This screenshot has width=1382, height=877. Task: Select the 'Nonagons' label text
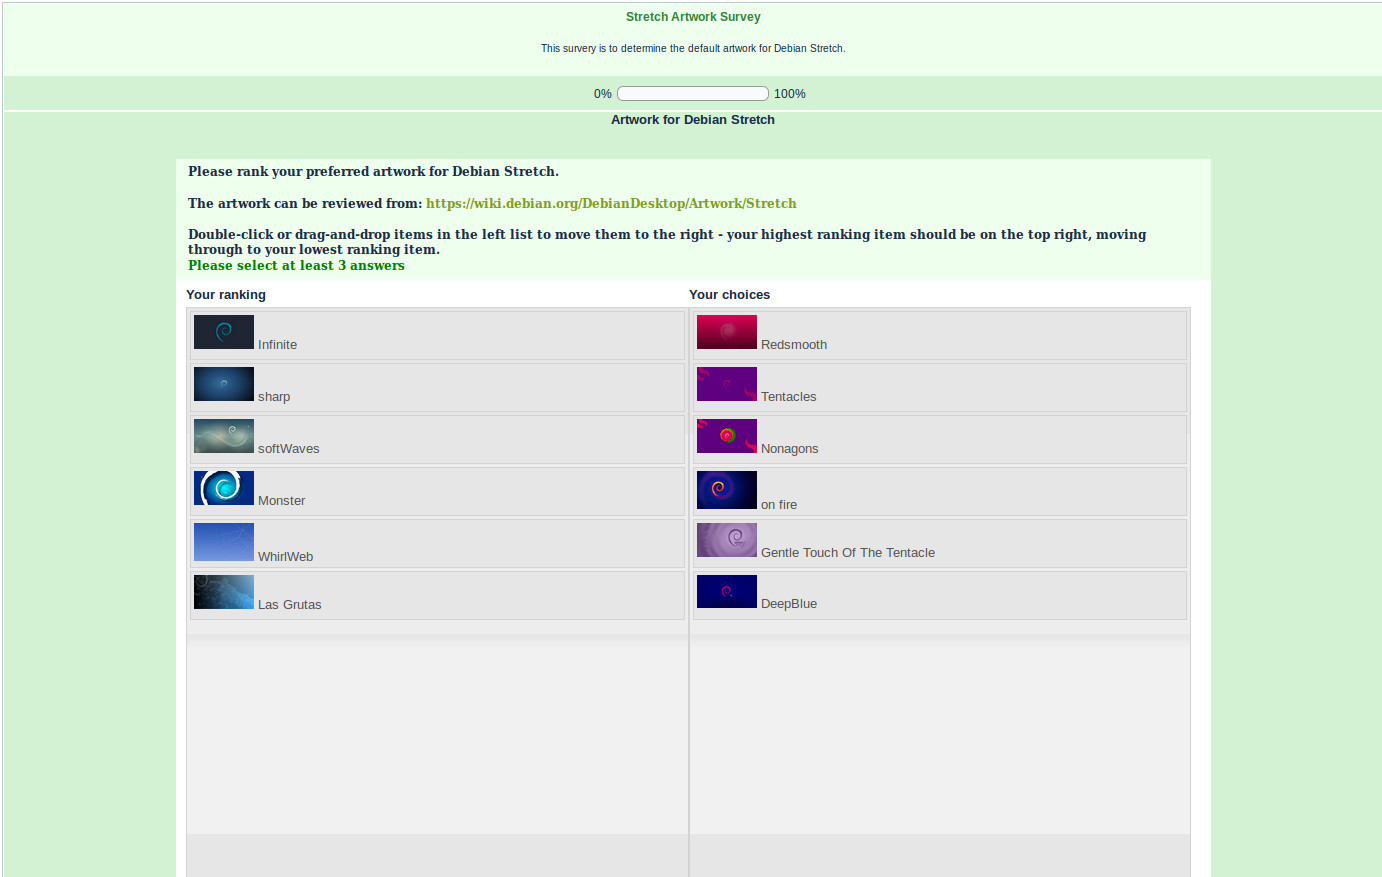tap(790, 449)
